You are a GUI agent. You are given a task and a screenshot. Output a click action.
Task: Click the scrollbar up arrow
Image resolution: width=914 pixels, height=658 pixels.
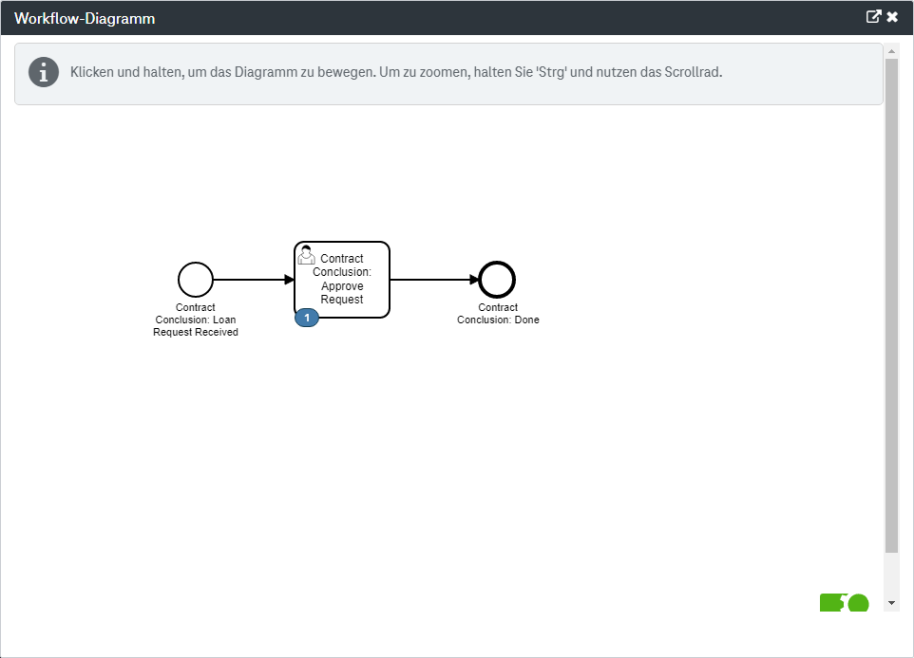point(891,51)
